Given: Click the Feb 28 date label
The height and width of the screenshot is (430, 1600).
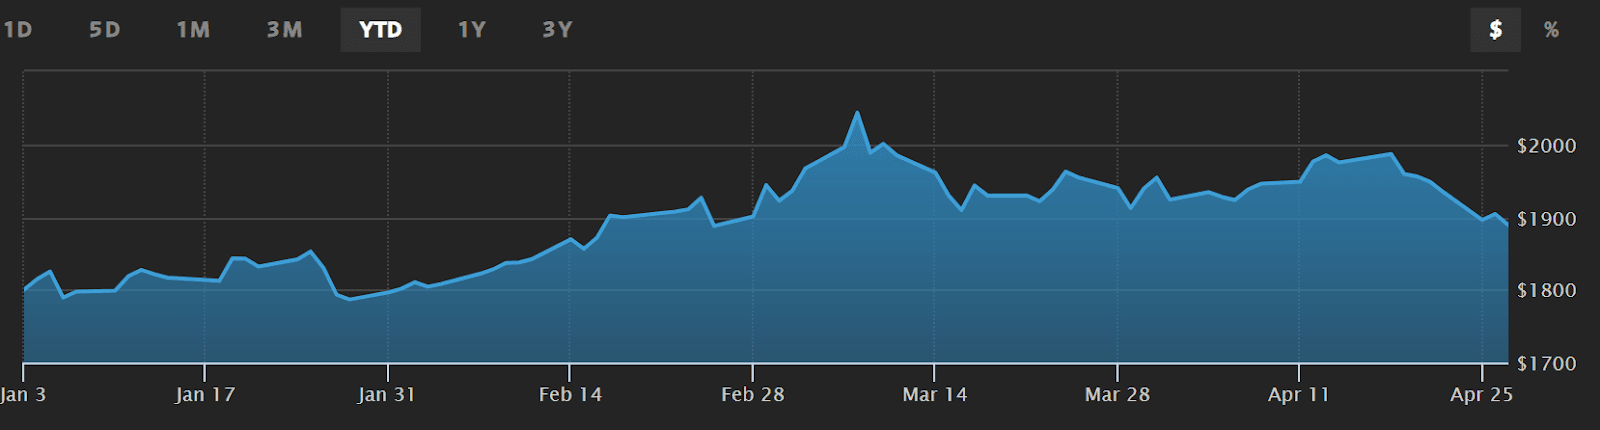Looking at the screenshot, I should click(753, 394).
